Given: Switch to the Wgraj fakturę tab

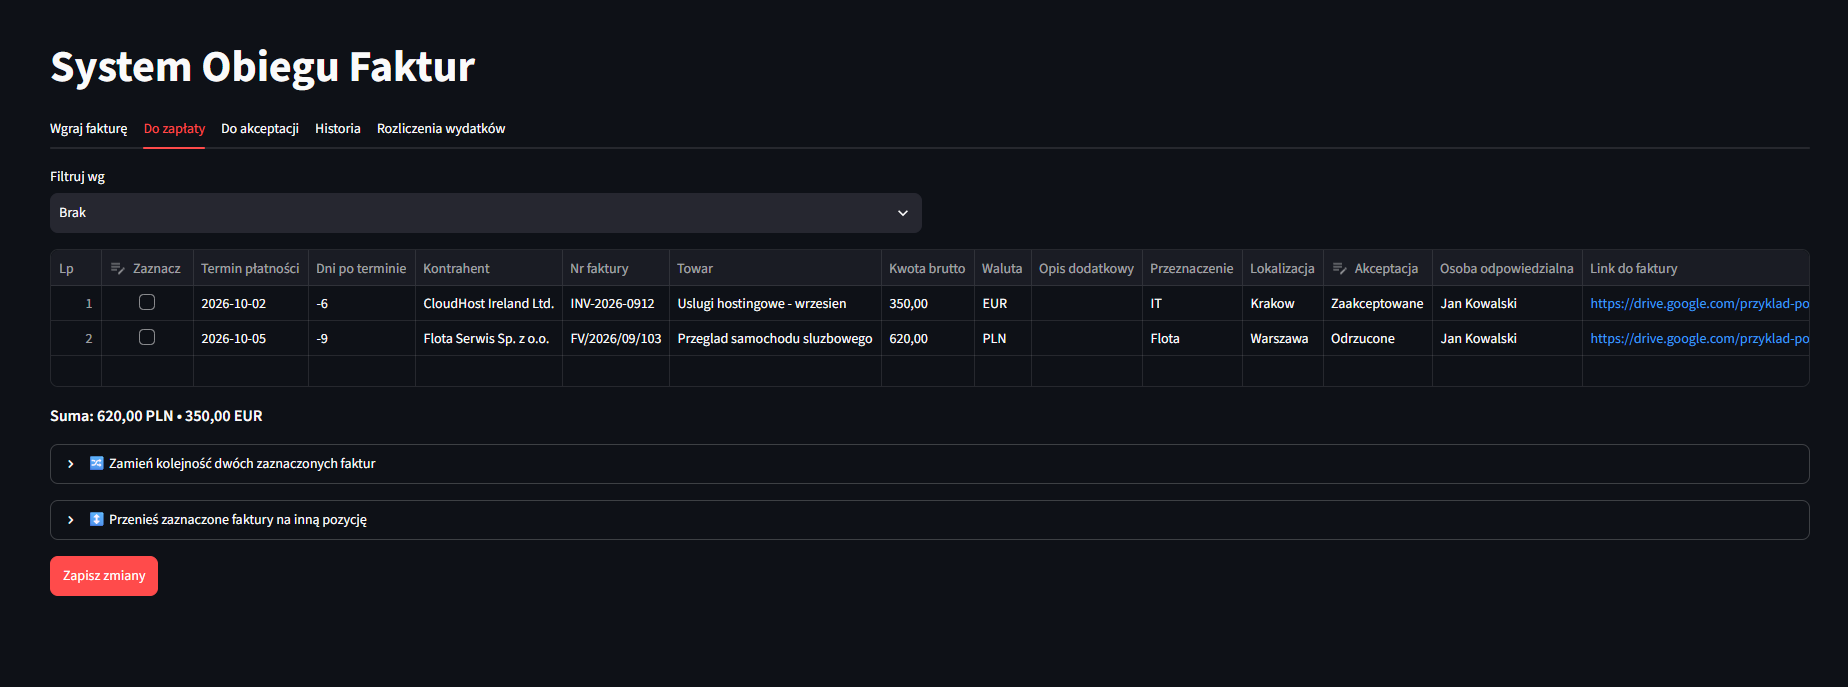Looking at the screenshot, I should pos(89,129).
